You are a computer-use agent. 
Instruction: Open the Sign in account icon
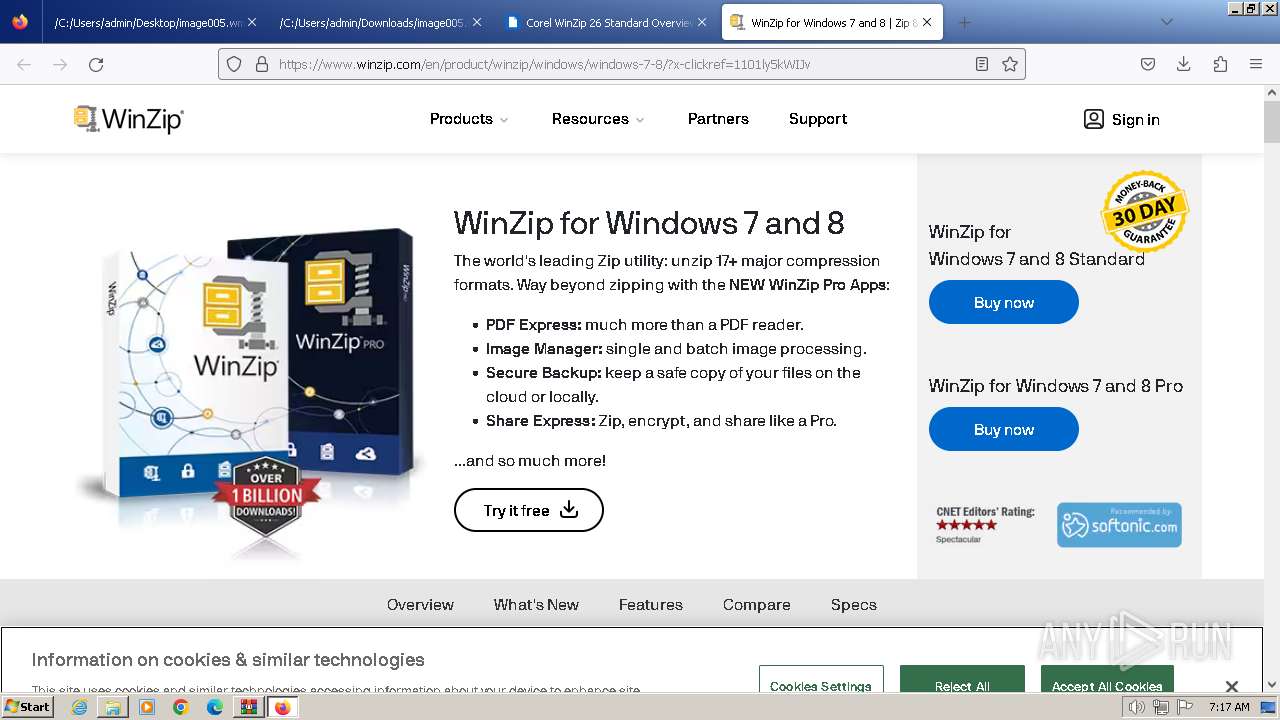[1093, 119]
